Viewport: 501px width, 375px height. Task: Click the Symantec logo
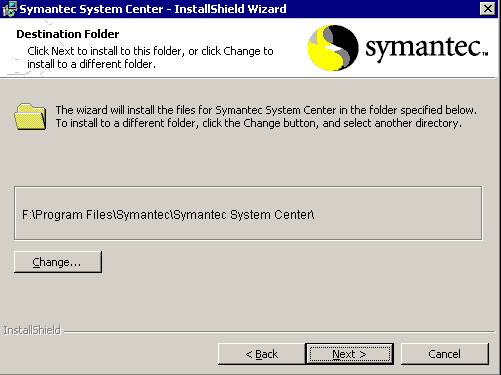coord(398,48)
